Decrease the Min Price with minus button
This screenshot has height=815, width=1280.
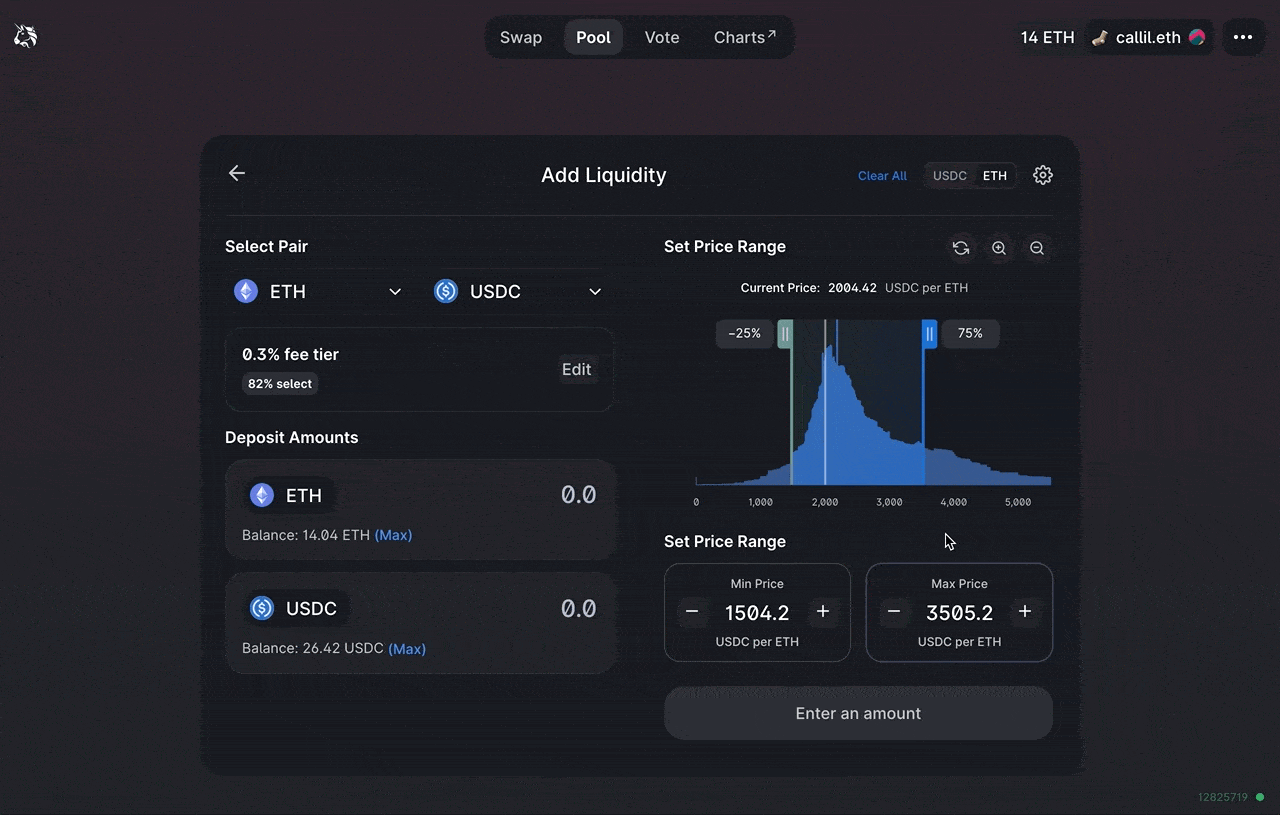pyautogui.click(x=692, y=611)
